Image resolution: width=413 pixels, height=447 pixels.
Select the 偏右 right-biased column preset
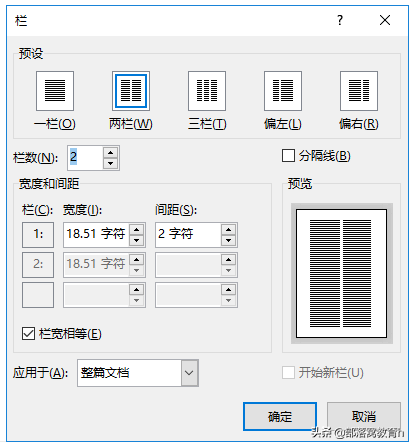pyautogui.click(x=359, y=91)
